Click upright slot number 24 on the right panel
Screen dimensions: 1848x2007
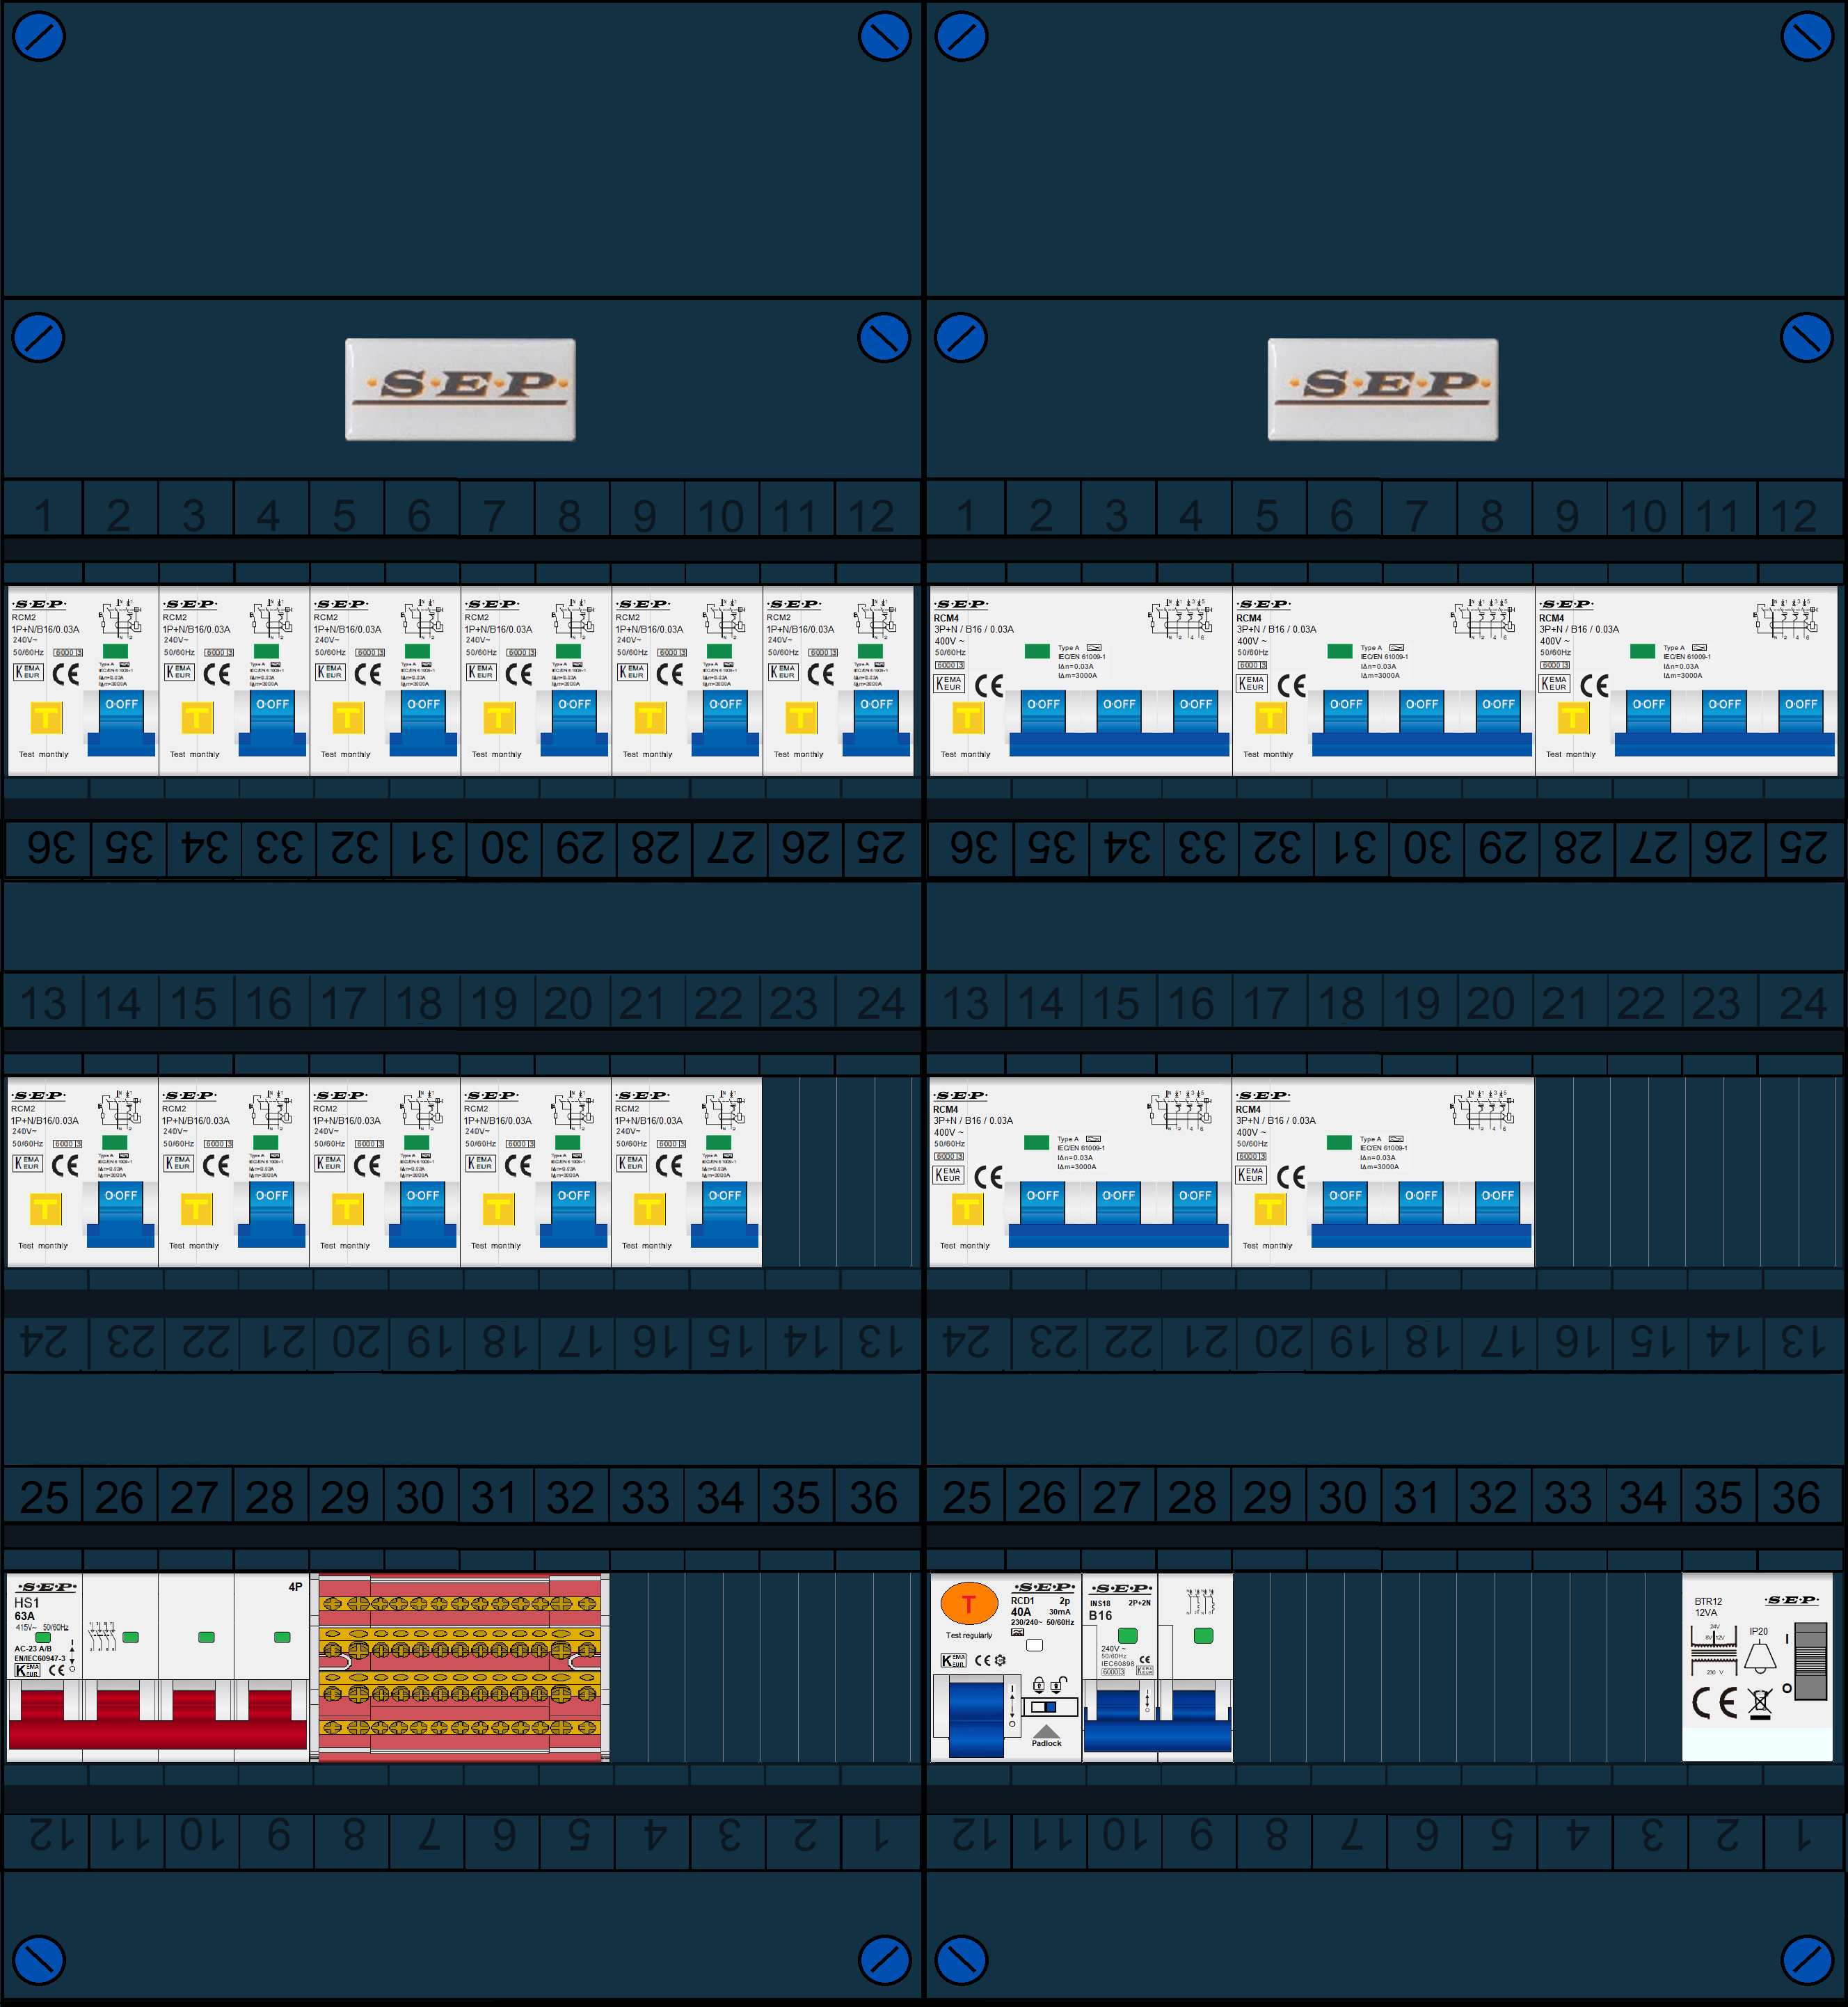[x=1802, y=1003]
